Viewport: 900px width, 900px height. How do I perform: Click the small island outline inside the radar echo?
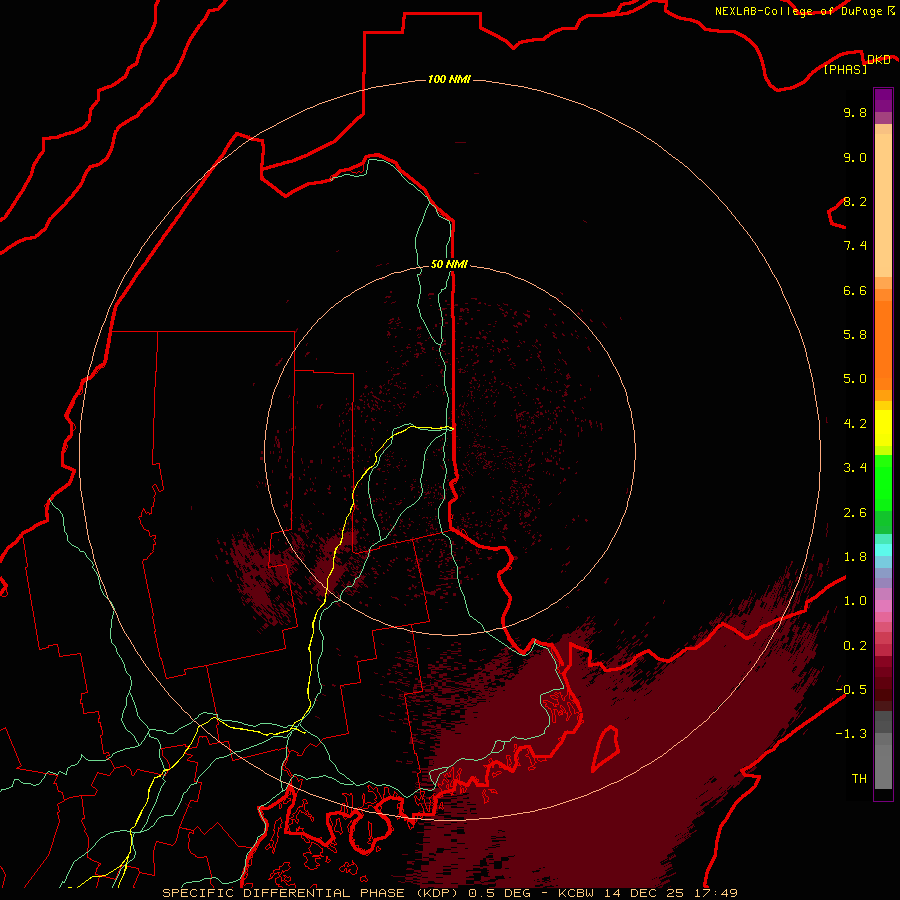point(606,748)
